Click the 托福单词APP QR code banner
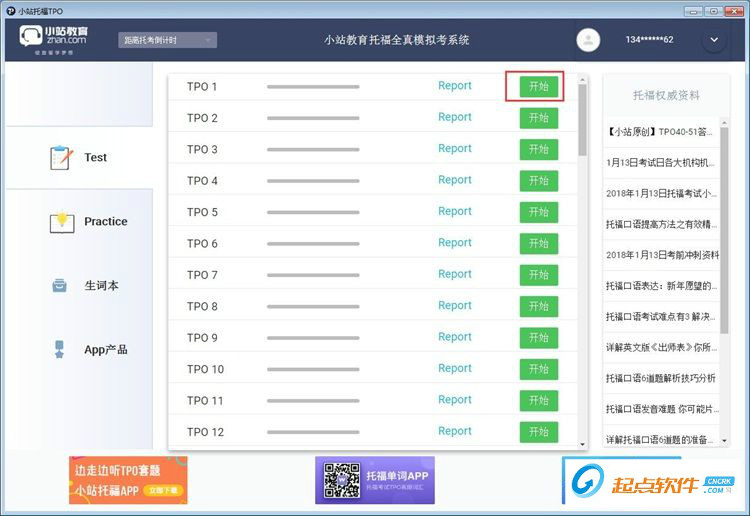750x516 pixels. pos(375,480)
